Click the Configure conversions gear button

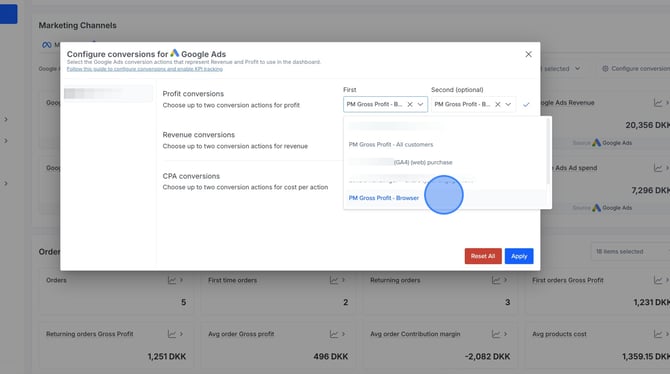636,69
